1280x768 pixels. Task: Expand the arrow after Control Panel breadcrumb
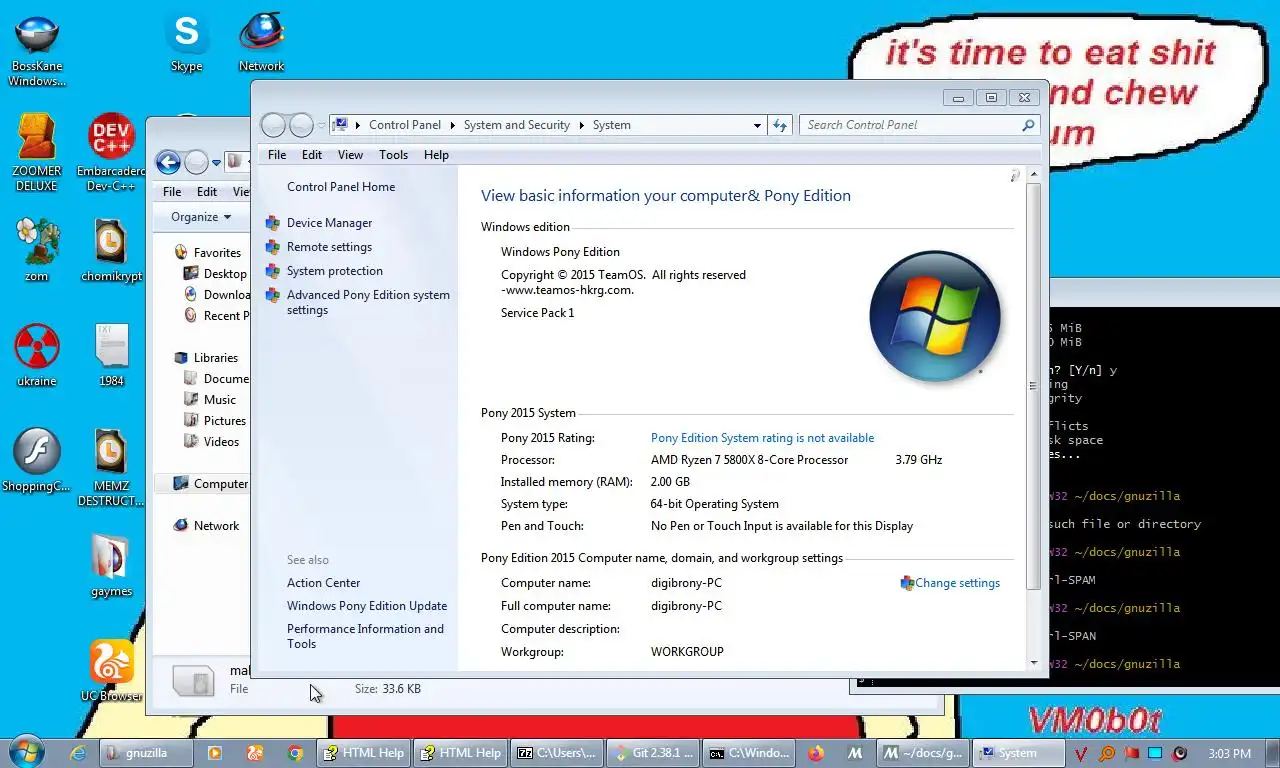(452, 125)
